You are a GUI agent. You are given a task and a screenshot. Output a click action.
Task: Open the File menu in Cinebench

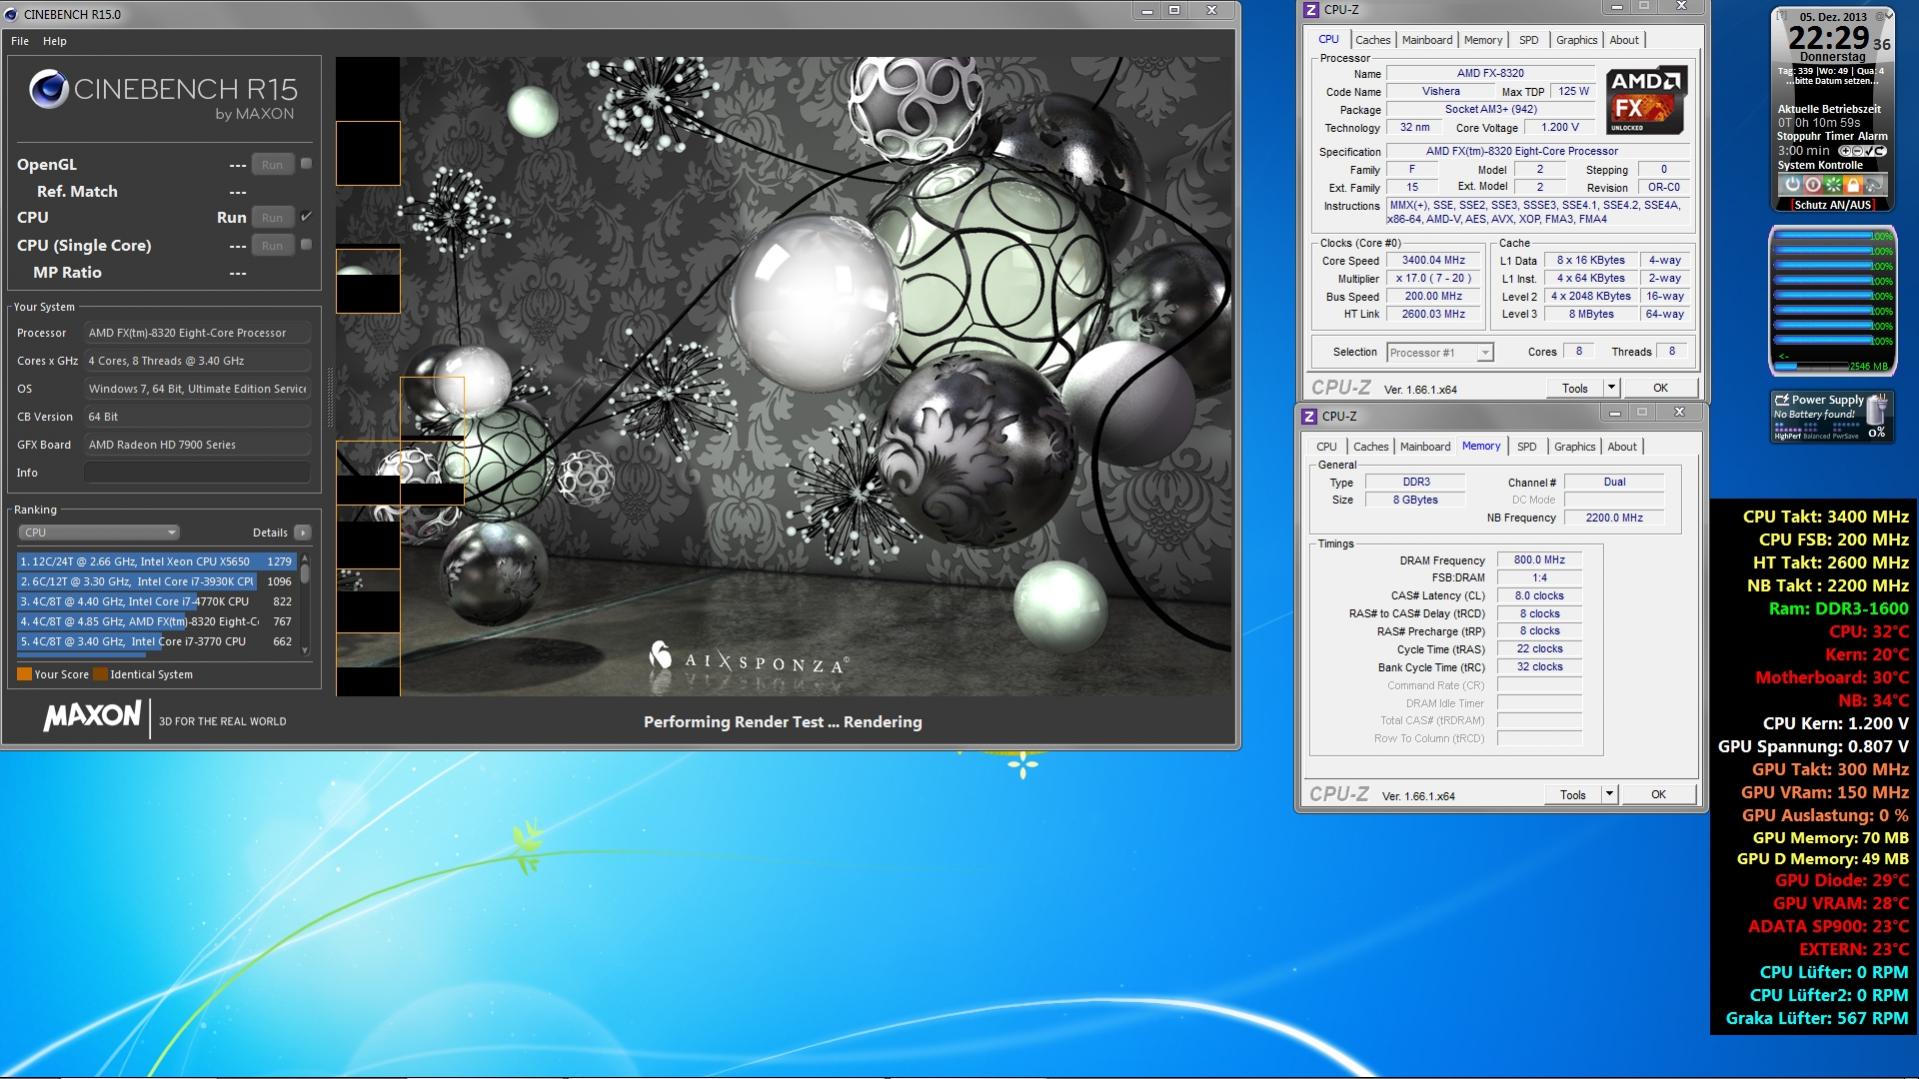[x=20, y=41]
